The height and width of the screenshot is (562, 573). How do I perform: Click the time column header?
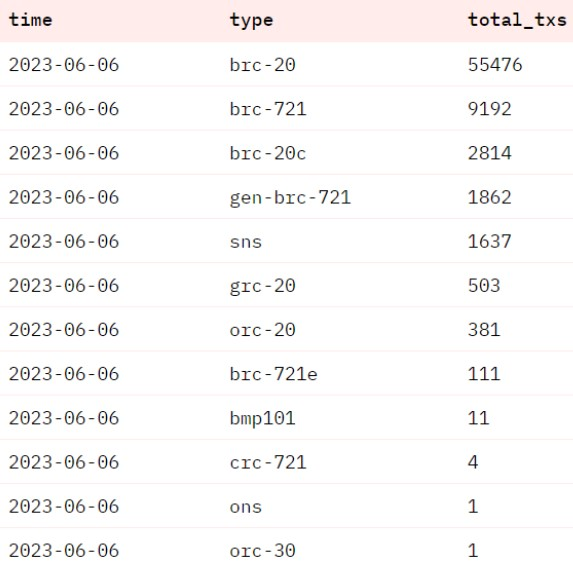coord(30,20)
